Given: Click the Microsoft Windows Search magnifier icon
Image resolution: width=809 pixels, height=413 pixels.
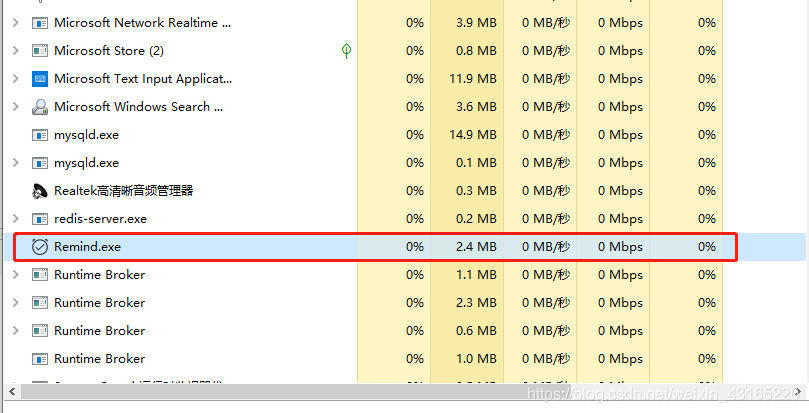Looking at the screenshot, I should [40, 107].
